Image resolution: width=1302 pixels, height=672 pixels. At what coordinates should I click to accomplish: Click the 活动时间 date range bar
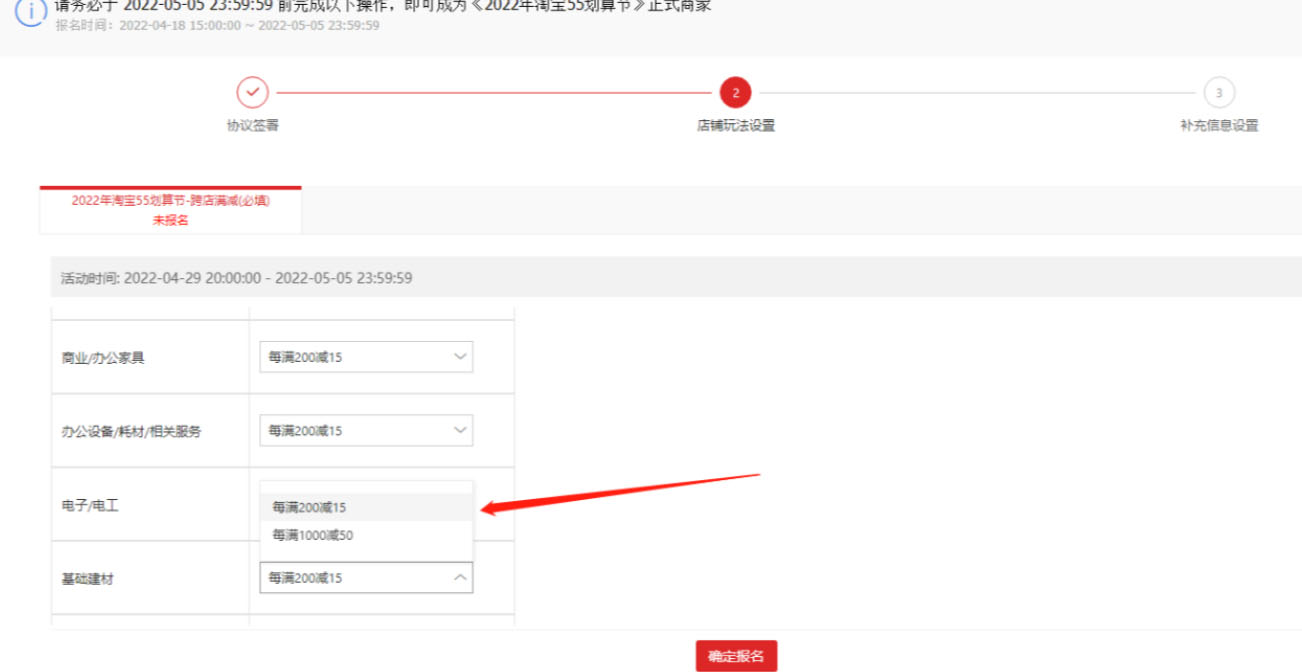237,278
